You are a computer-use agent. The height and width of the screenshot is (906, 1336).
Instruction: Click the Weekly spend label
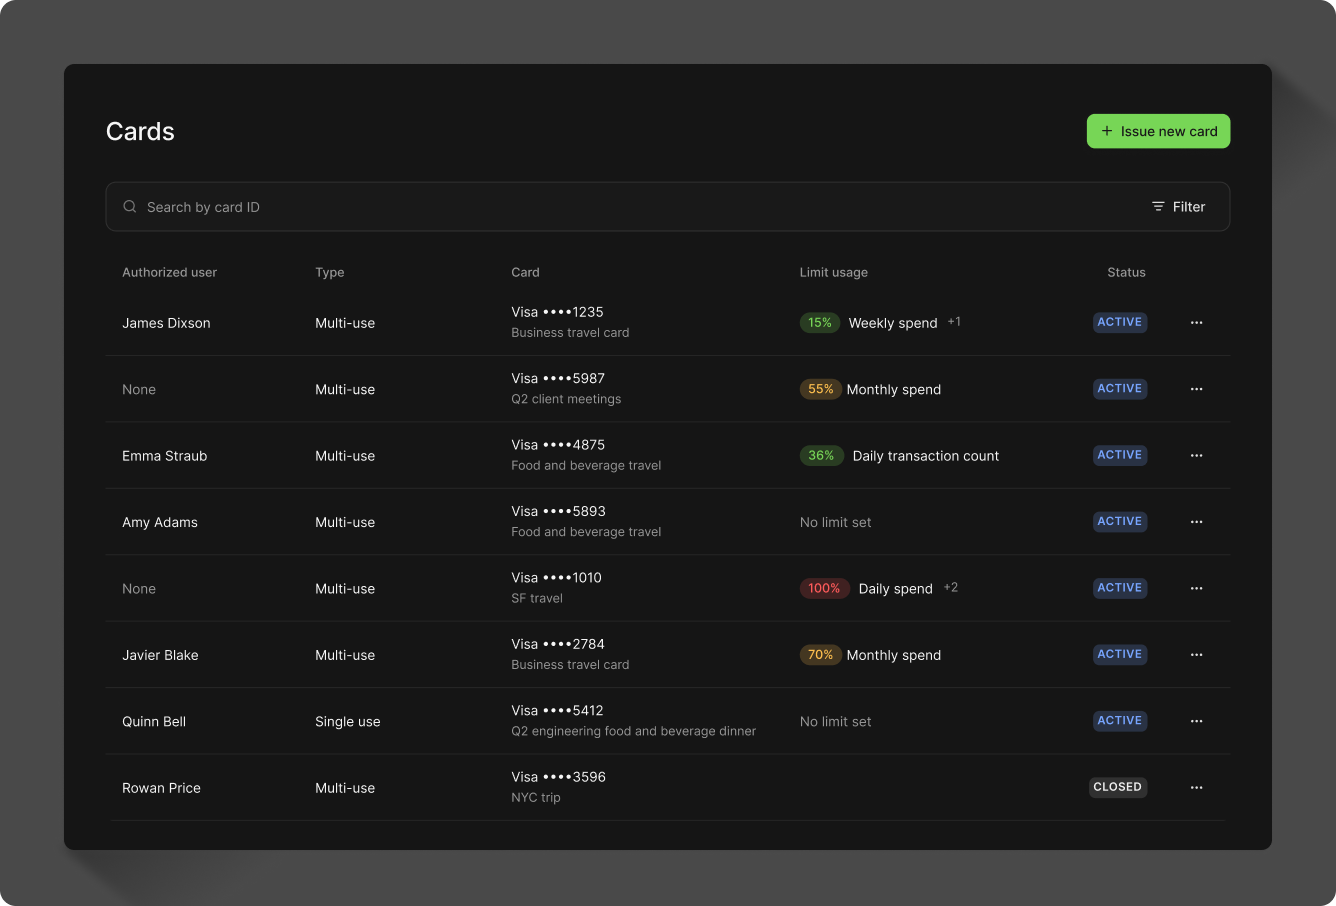click(x=893, y=323)
